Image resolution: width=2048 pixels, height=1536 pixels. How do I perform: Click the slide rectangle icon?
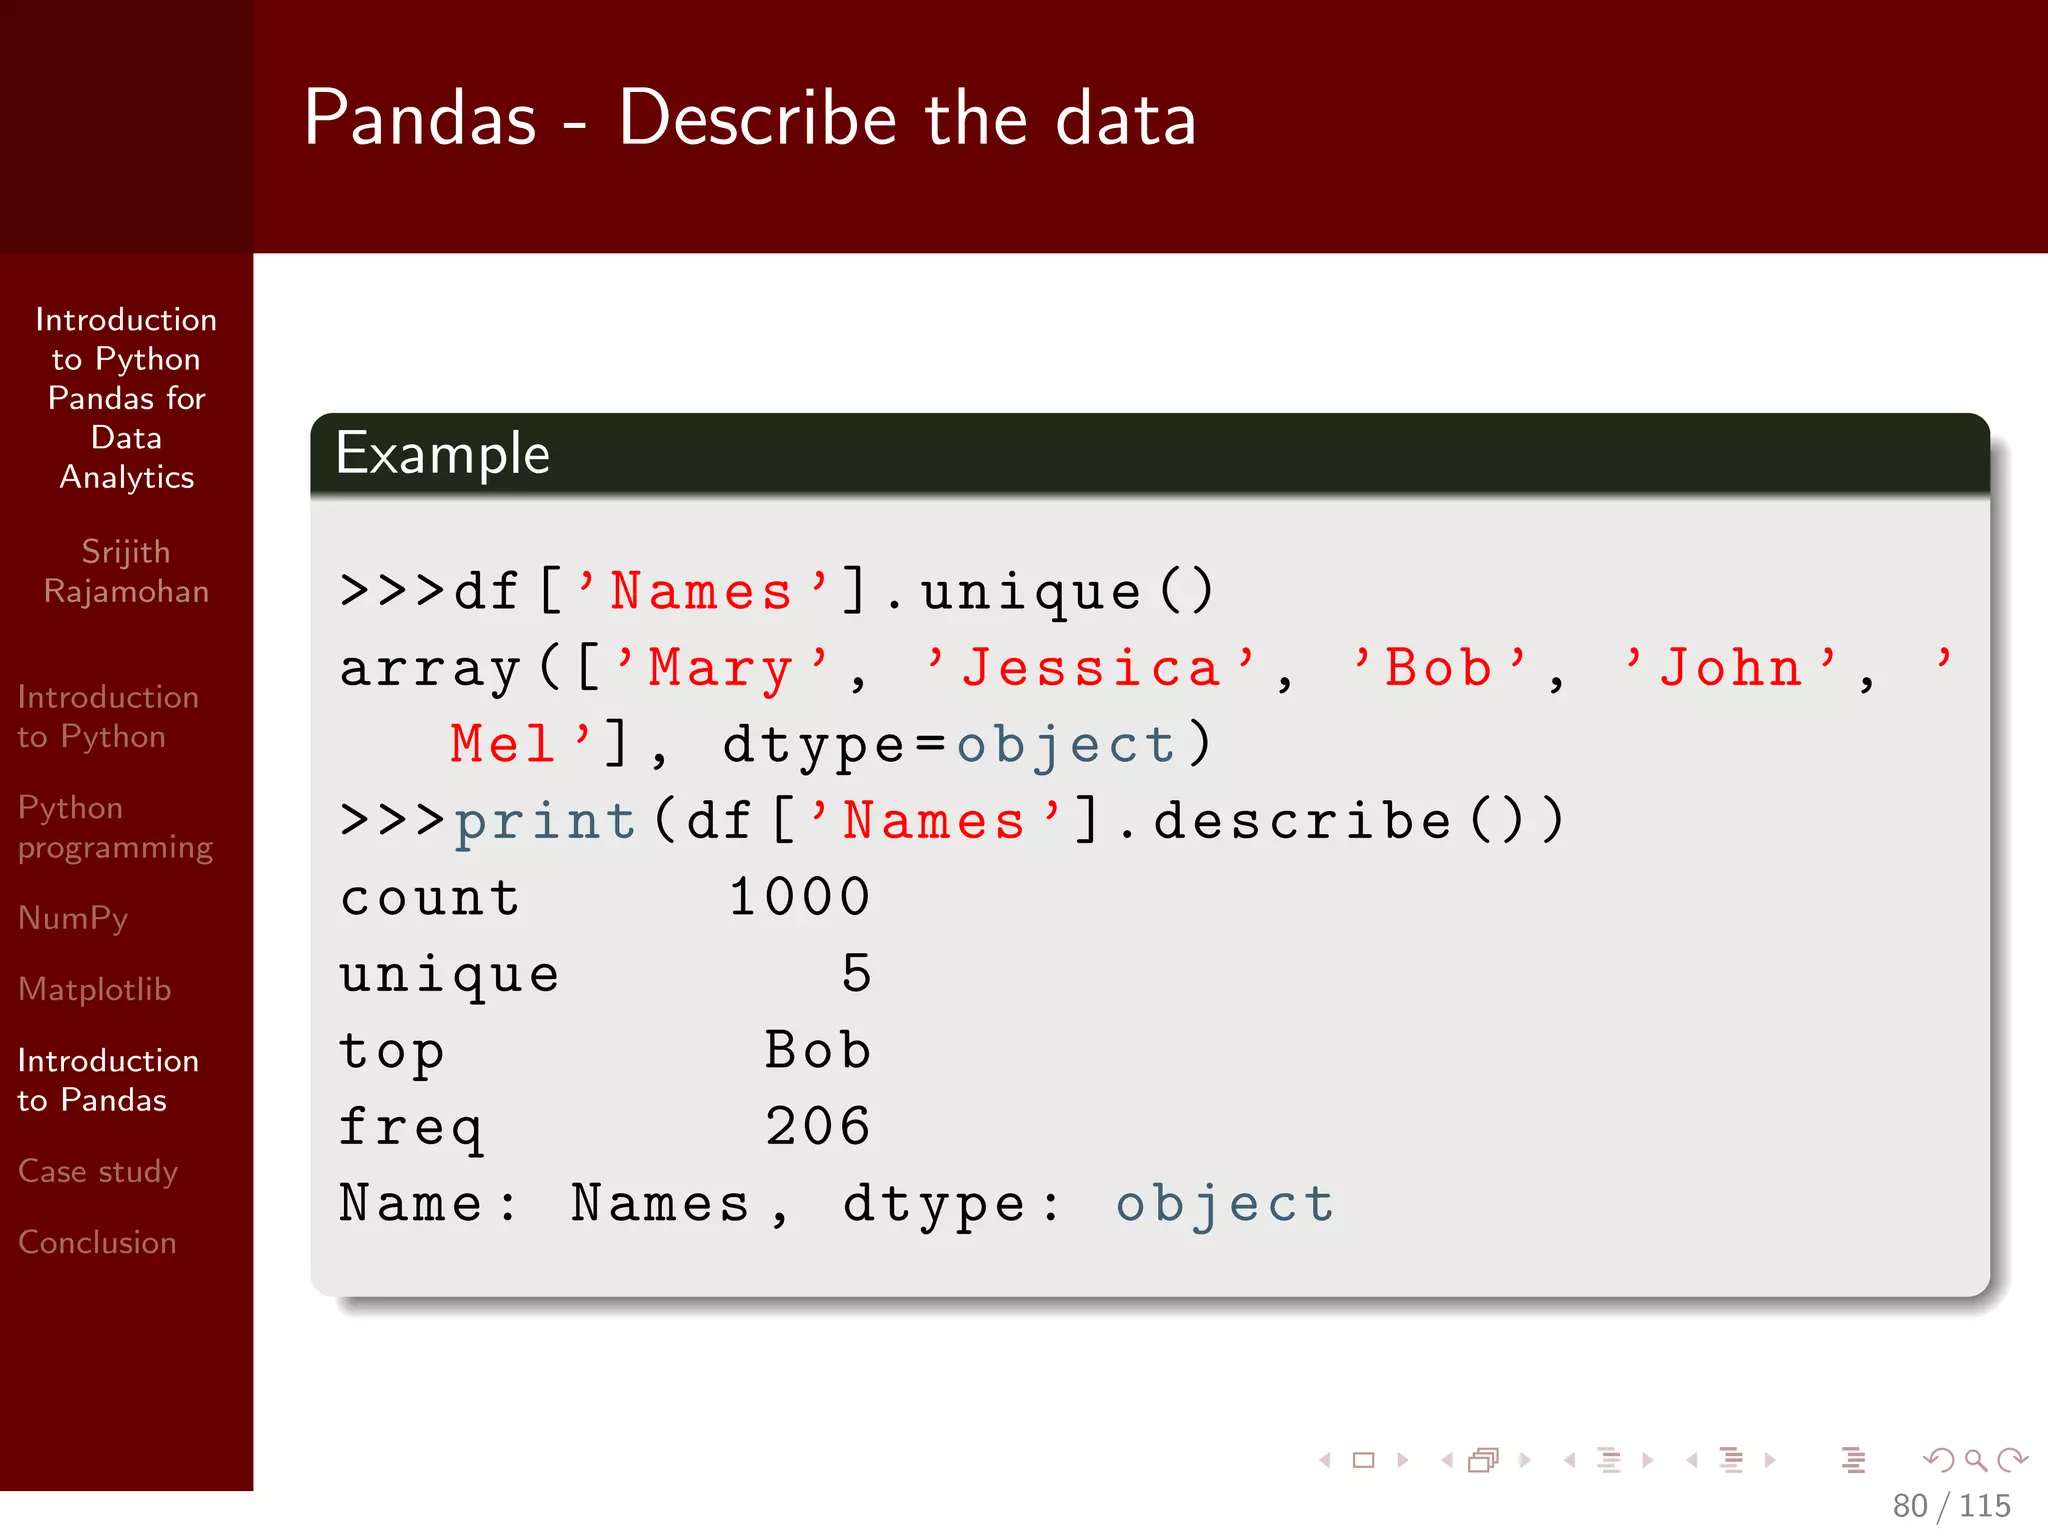tap(1363, 1461)
